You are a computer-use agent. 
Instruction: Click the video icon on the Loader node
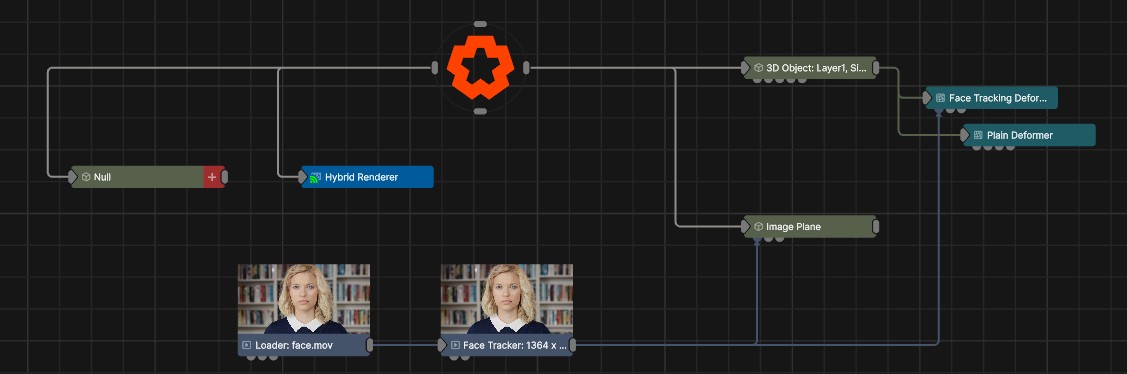coord(247,345)
